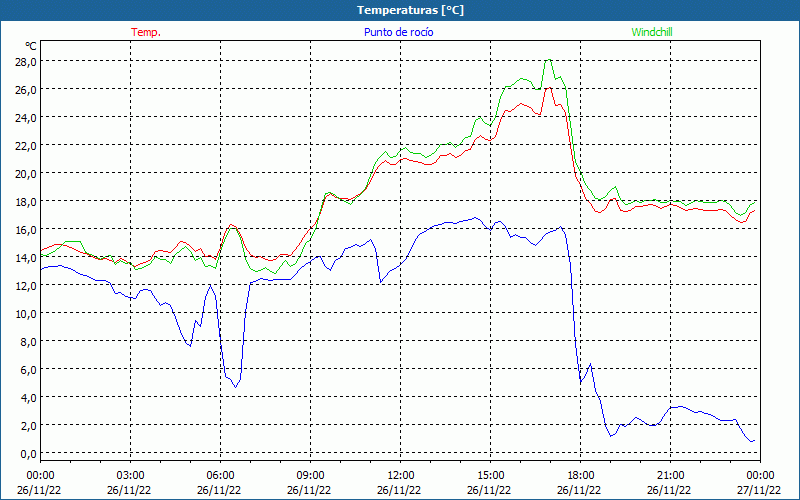Click the °C unit label on y-axis
The width and height of the screenshot is (800, 500).
pos(31,46)
